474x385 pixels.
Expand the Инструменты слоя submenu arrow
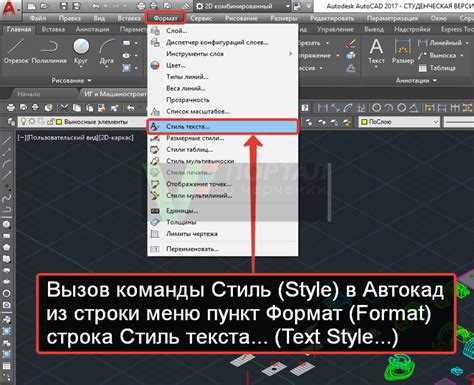coord(291,54)
